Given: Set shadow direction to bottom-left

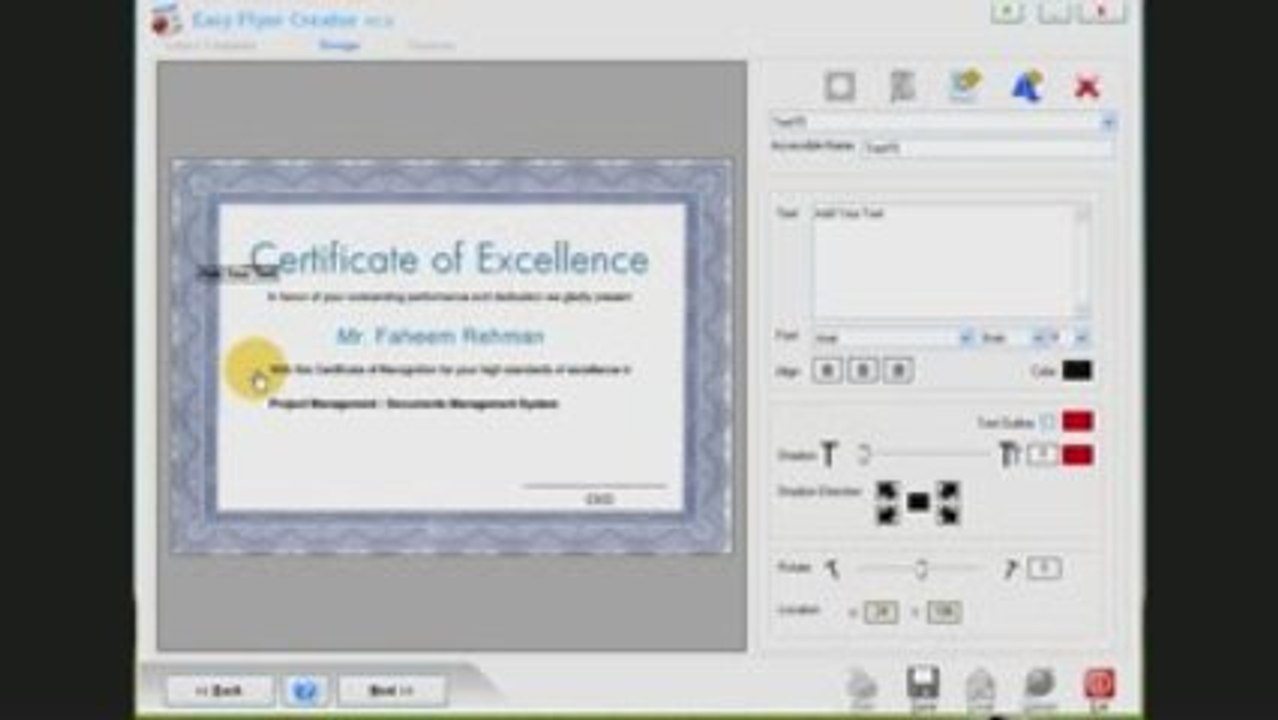Looking at the screenshot, I should [x=886, y=515].
